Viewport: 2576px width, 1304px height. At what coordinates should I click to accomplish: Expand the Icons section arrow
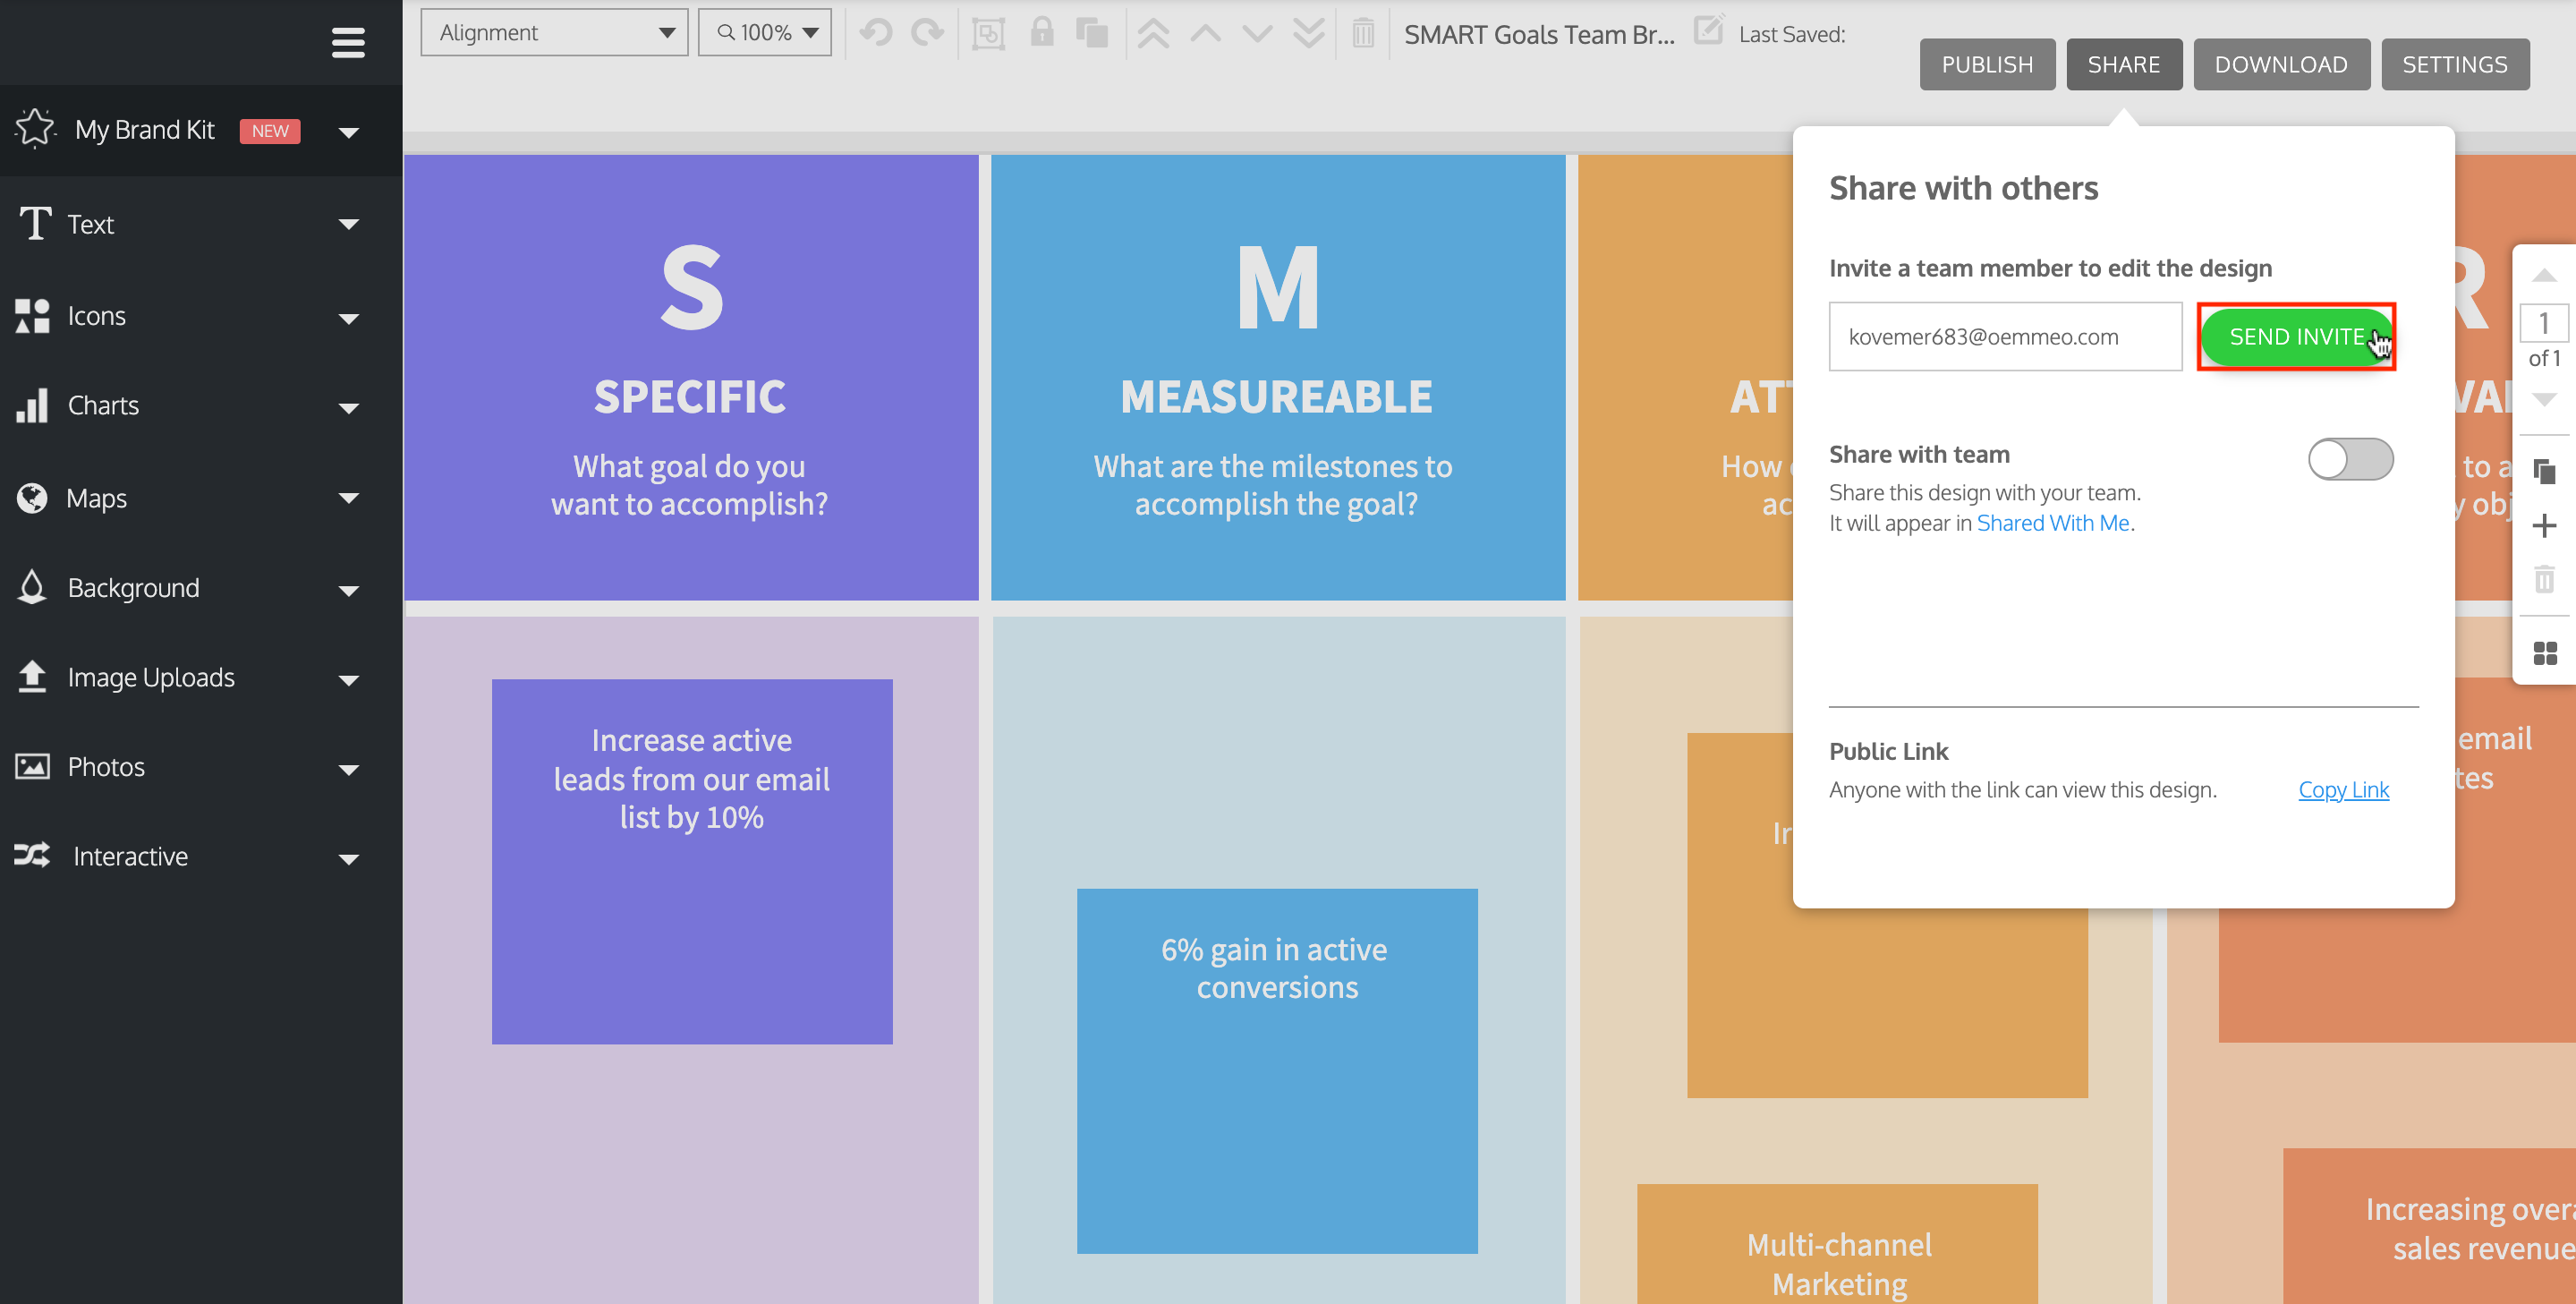[349, 318]
